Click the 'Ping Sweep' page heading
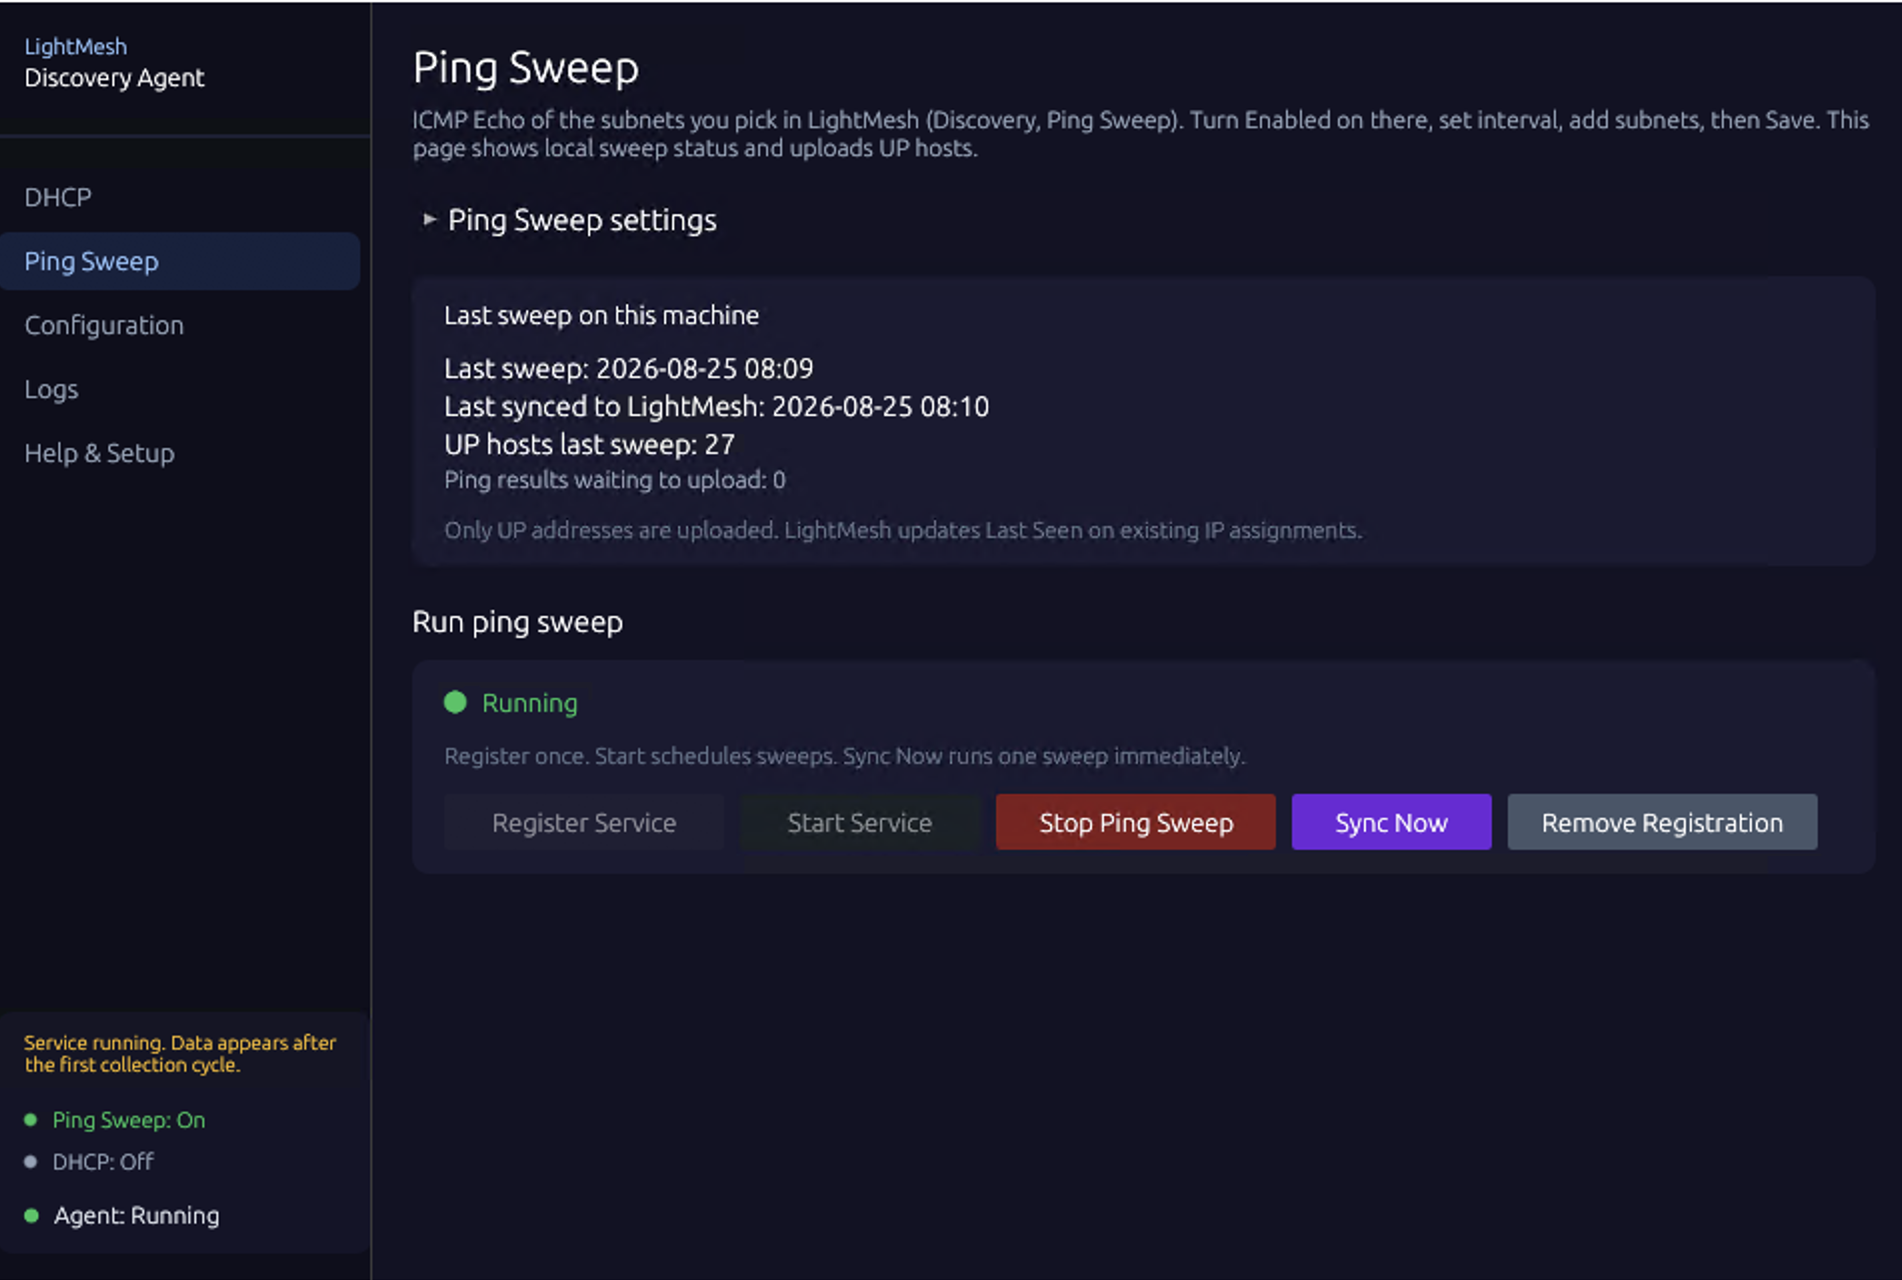The image size is (1902, 1280). [526, 68]
